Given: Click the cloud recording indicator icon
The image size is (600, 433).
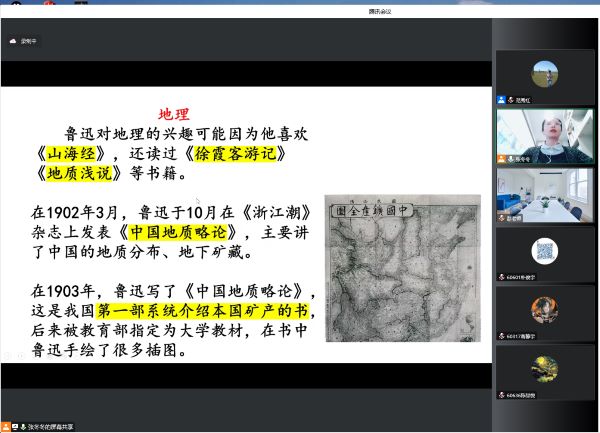Looking at the screenshot, I should point(13,41).
